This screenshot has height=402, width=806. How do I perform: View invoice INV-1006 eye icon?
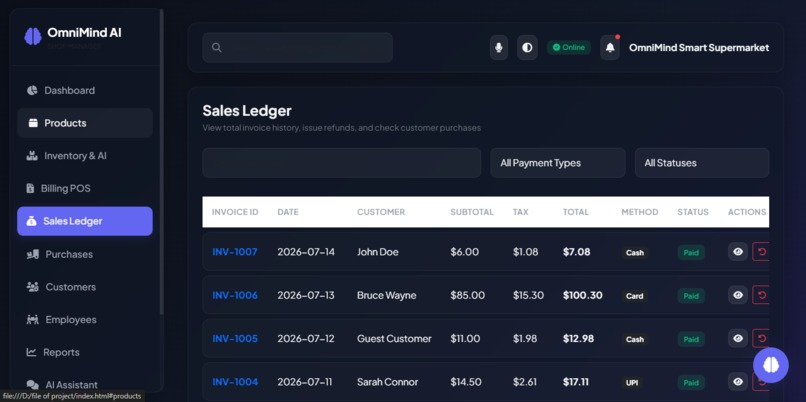738,295
